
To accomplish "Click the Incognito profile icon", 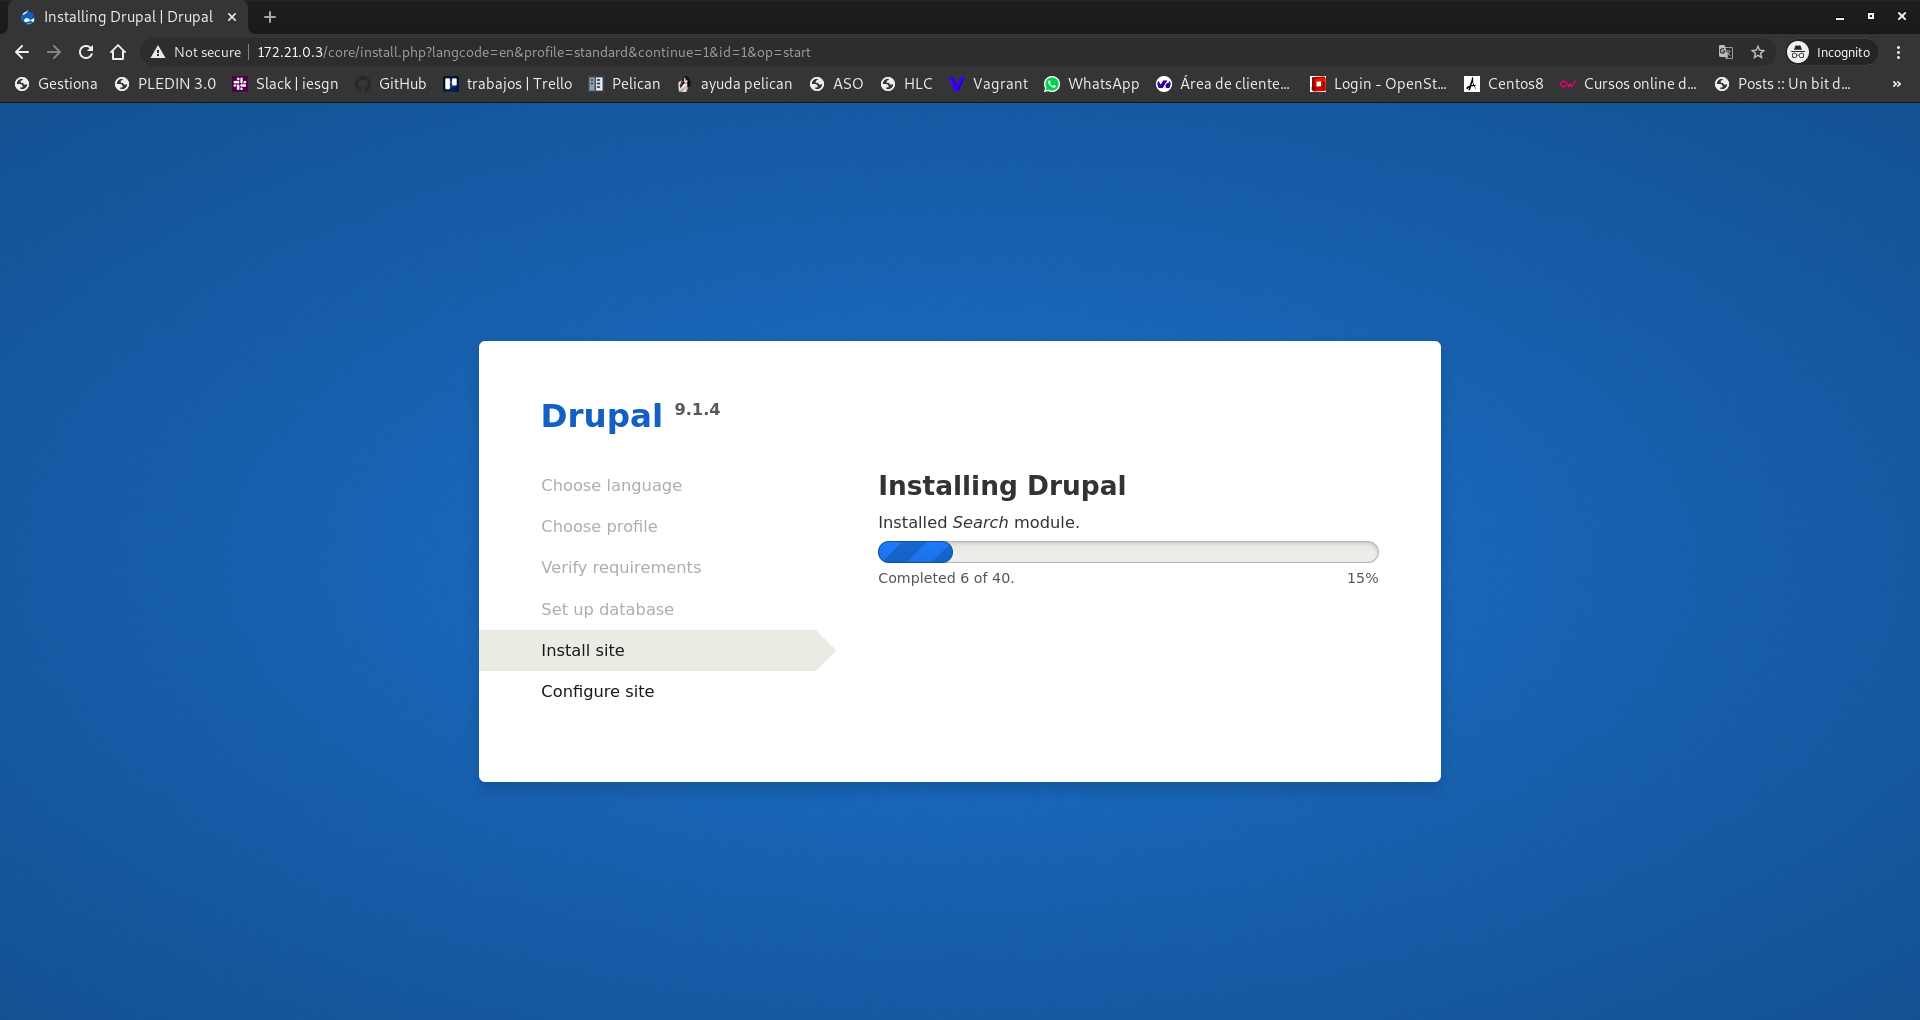I will (x=1799, y=52).
